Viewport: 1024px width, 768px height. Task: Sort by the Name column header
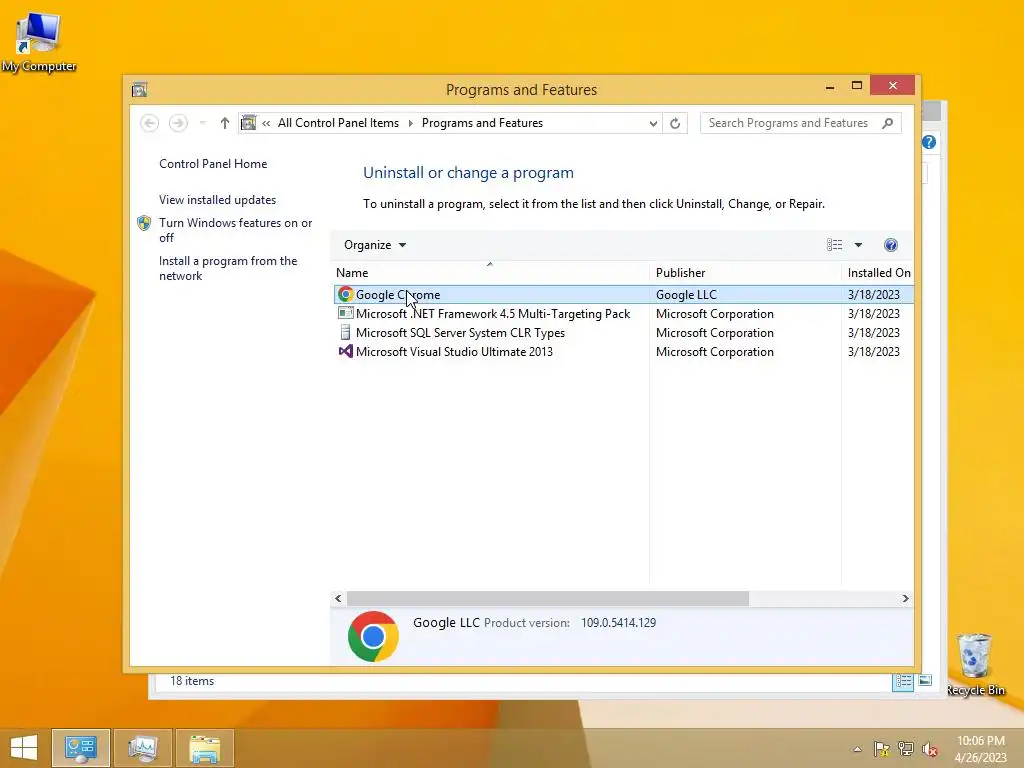[490, 272]
